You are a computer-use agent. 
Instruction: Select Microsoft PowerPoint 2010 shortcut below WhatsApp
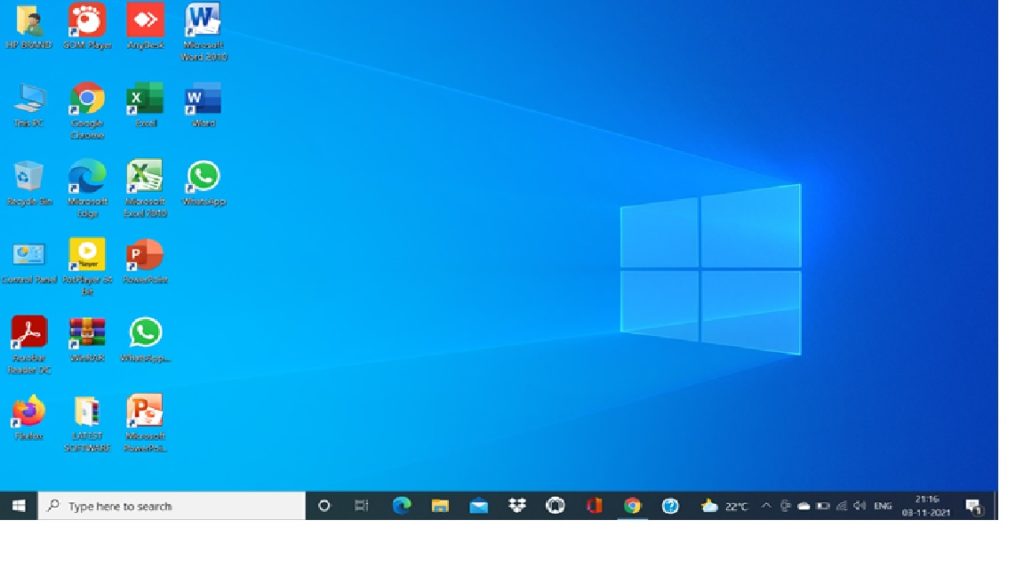click(x=145, y=423)
